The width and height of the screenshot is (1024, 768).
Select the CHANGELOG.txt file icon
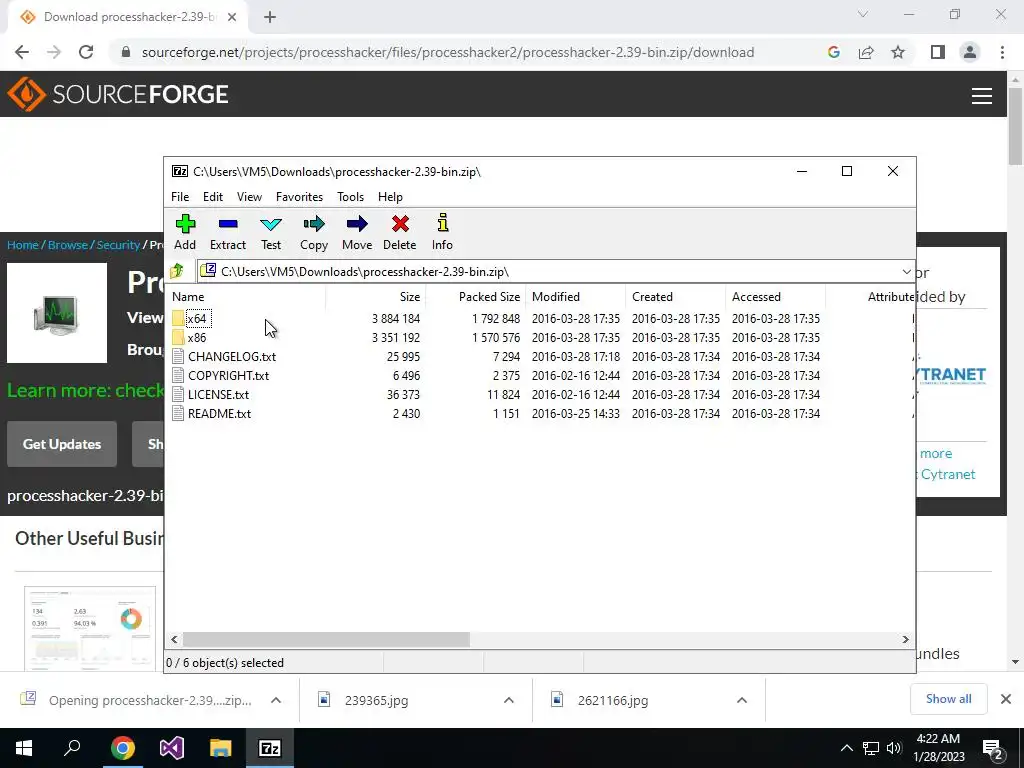tap(178, 357)
